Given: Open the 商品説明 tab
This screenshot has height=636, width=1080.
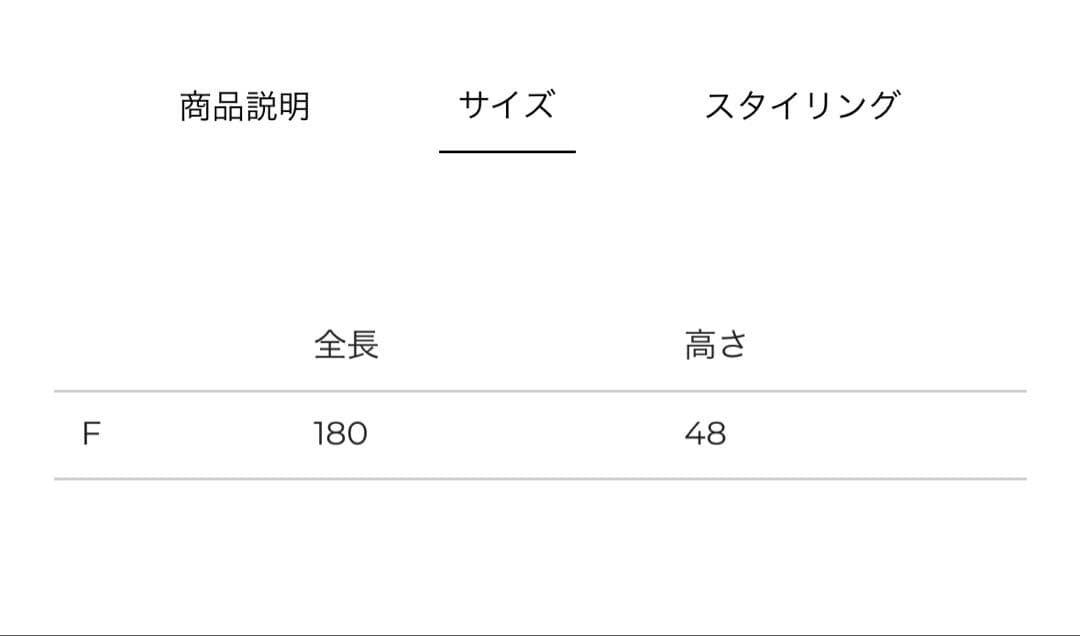Looking at the screenshot, I should (x=245, y=106).
